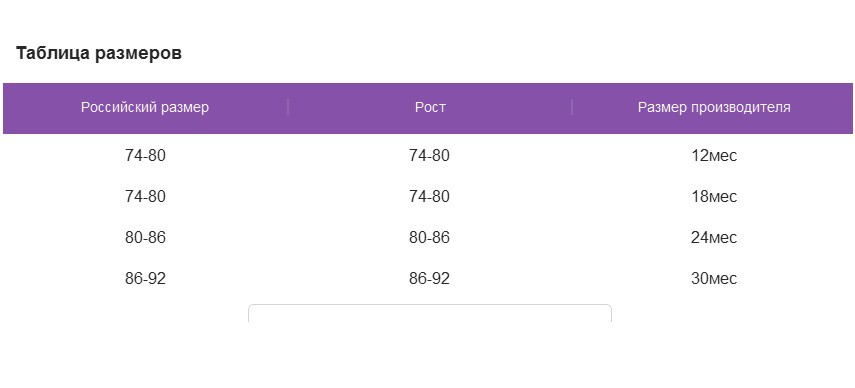Click the 12мес manufacturer size cell
This screenshot has height=388, width=855.
pyautogui.click(x=714, y=156)
